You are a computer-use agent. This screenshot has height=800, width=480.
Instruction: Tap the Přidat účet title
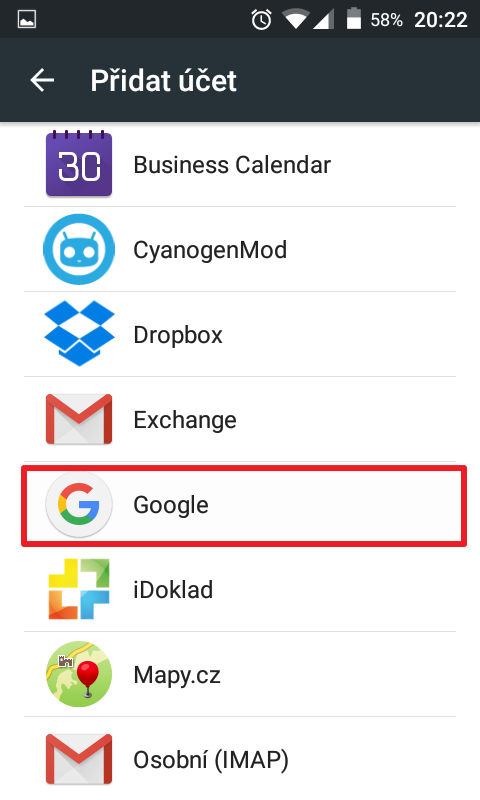click(163, 81)
